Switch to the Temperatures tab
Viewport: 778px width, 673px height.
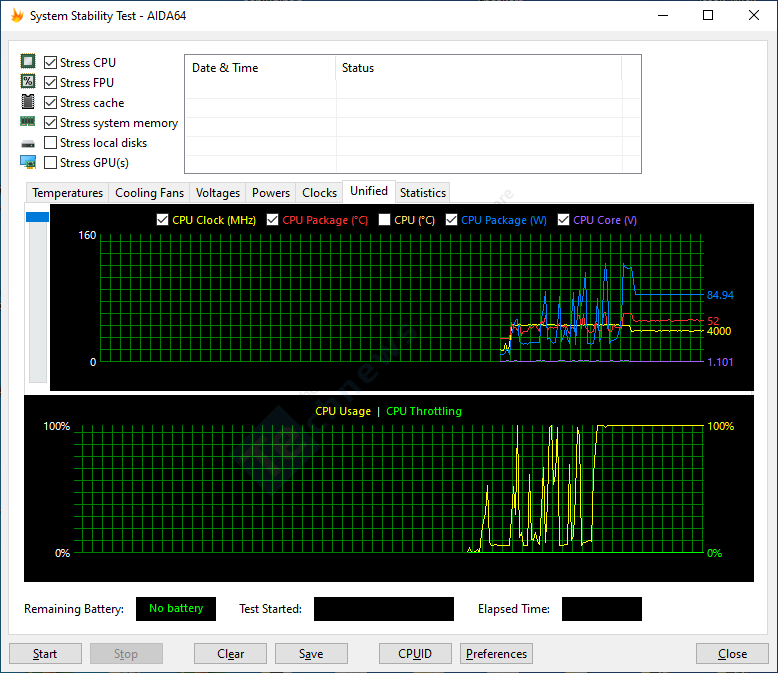(67, 193)
